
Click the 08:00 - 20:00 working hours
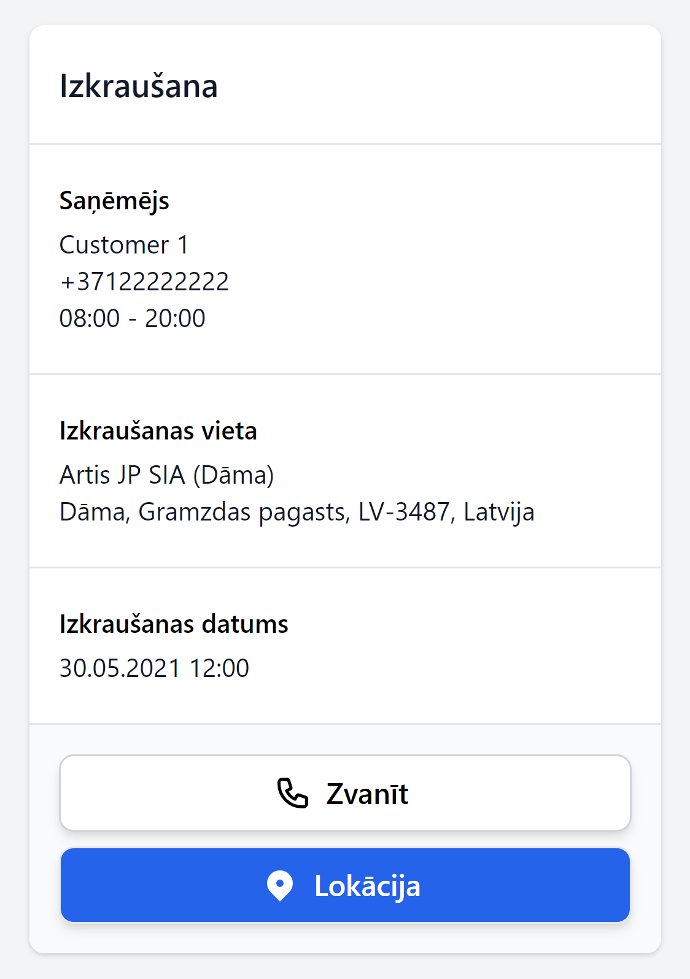point(132,318)
